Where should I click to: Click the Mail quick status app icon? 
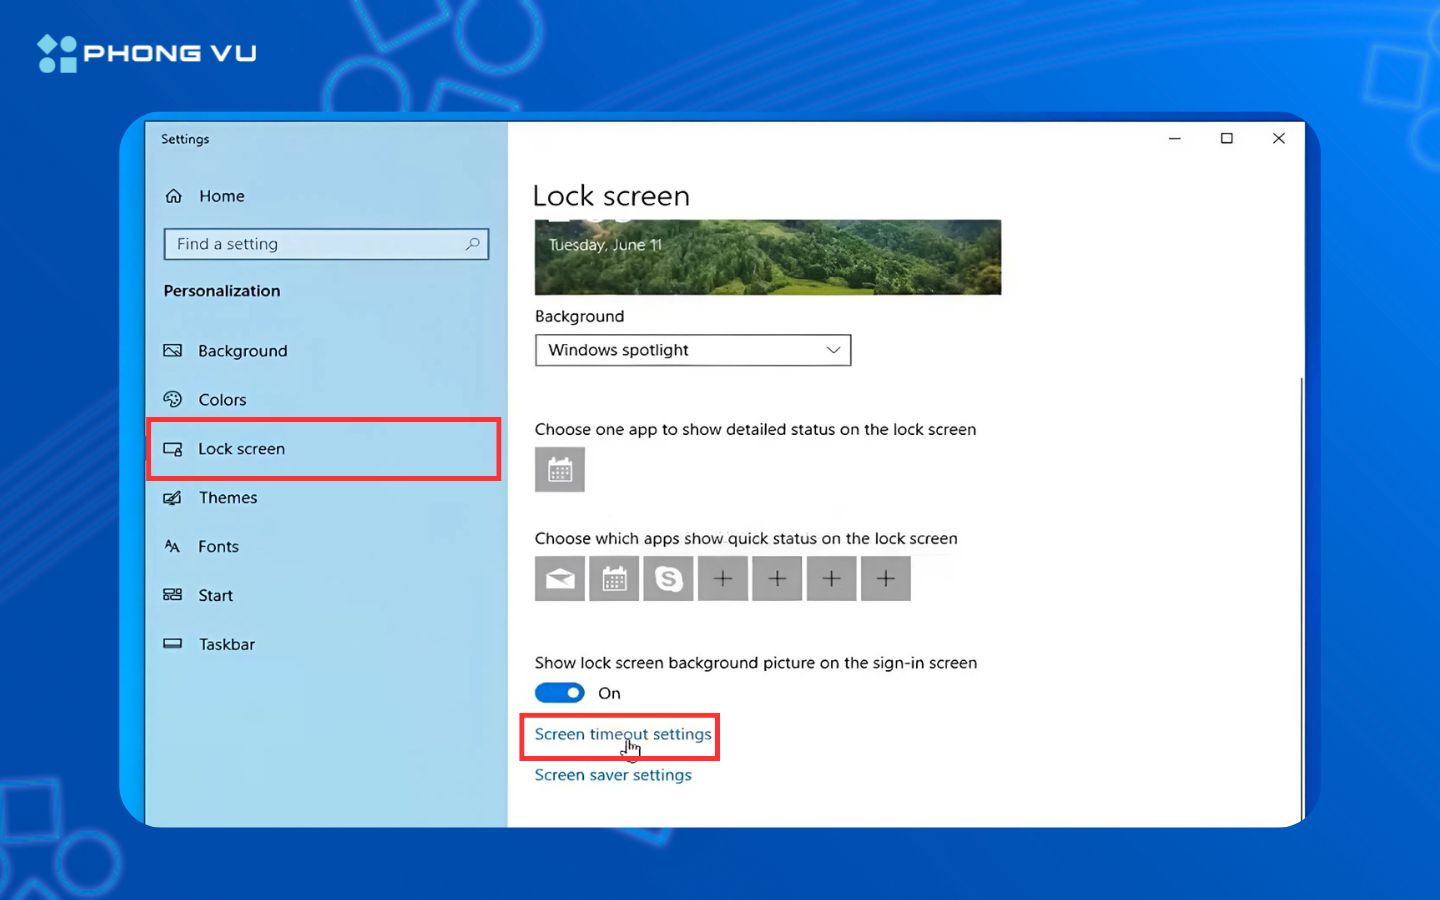point(559,578)
